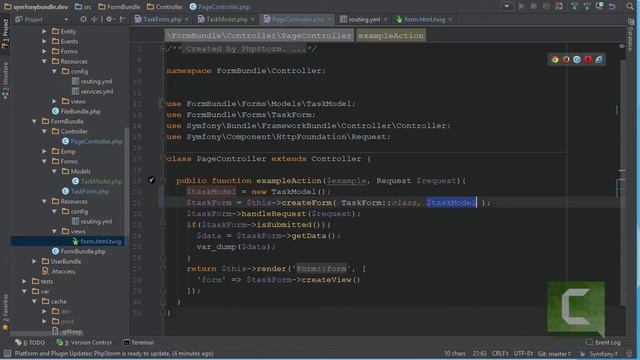Viewport: 640px width, 360px height.
Task: Start debugging with the Debug icon
Action: [533, 6]
